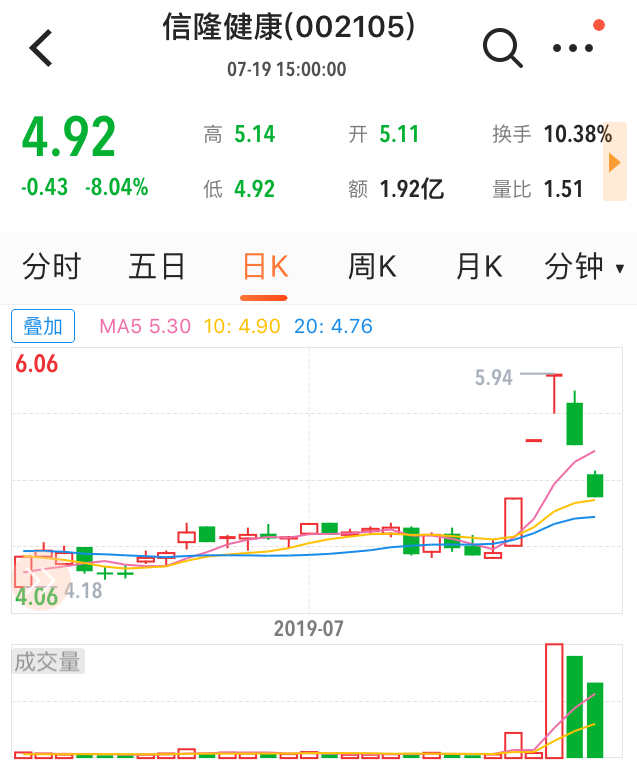The image size is (637, 762).
Task: Tap the 2019-07 date axis label
Action: point(309,628)
